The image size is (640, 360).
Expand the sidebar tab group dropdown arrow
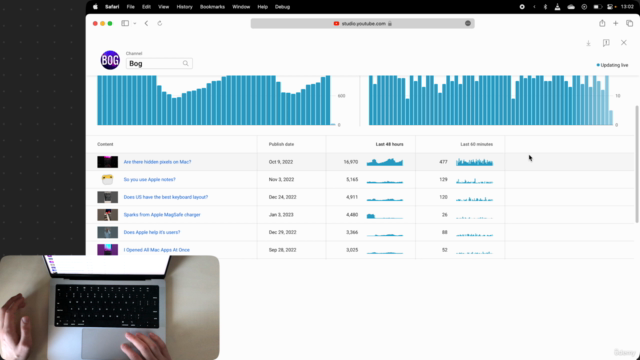click(x=135, y=23)
